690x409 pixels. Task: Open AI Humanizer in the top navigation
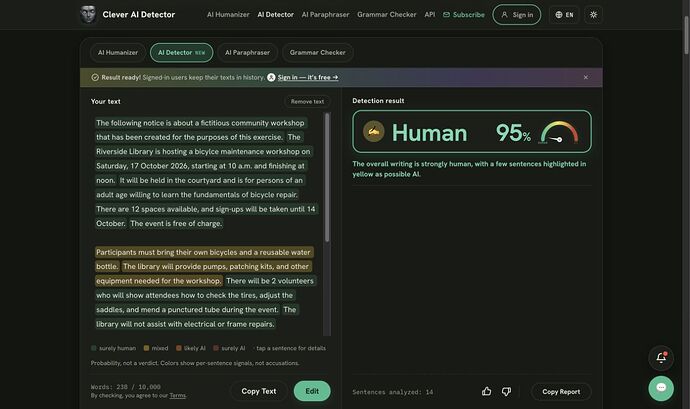click(228, 15)
